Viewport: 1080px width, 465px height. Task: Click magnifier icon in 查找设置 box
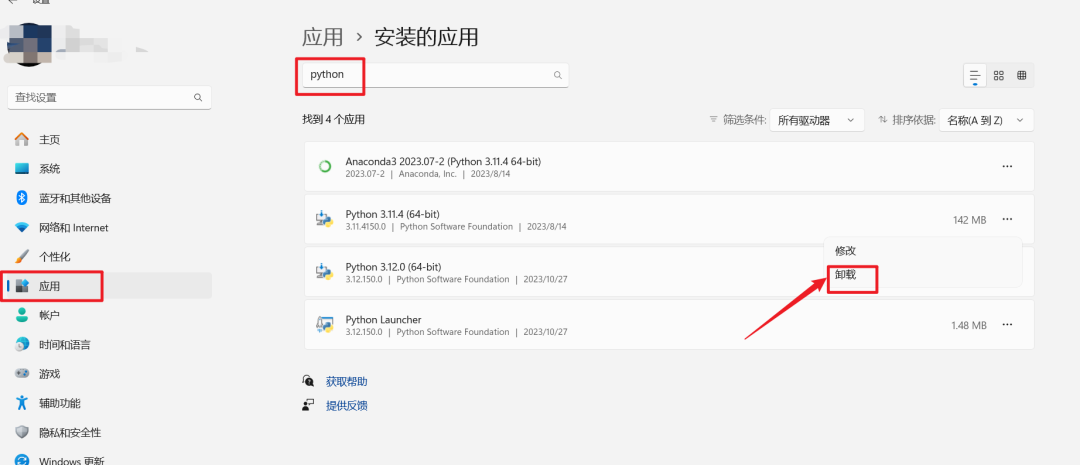click(198, 98)
